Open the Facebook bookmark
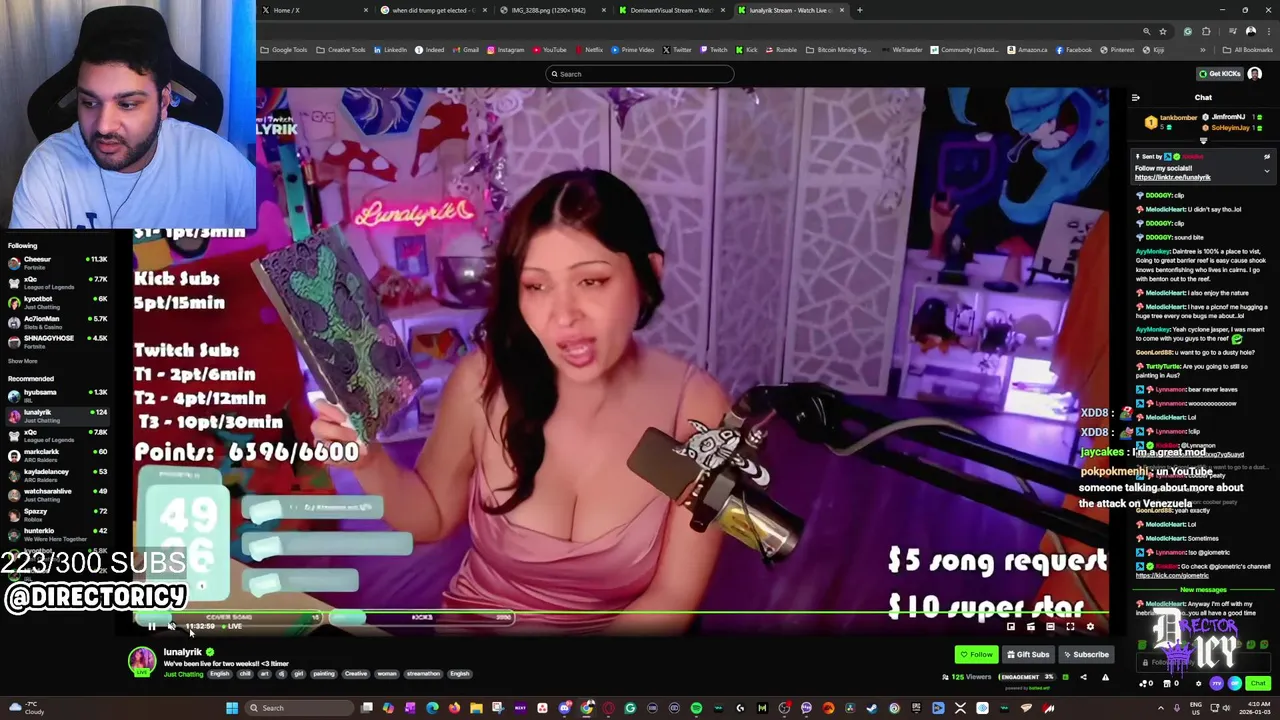This screenshot has height=720, width=1280. 1073,50
